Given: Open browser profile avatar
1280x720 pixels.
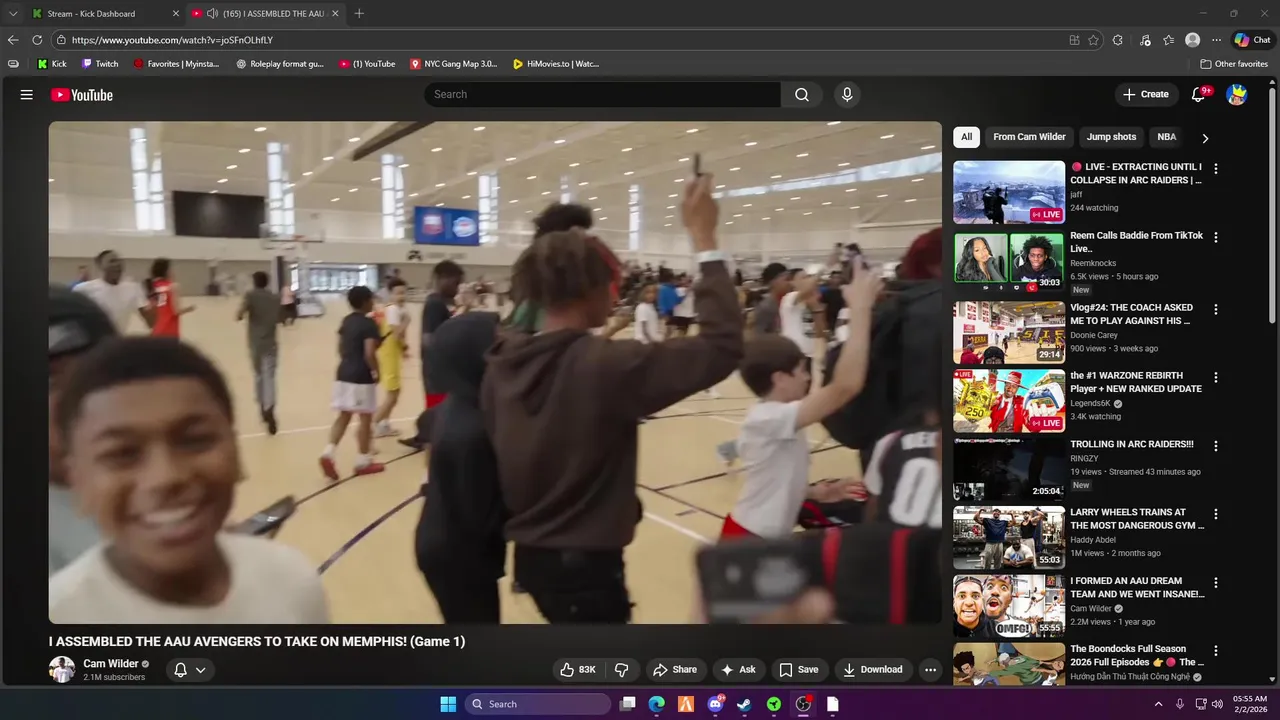Looking at the screenshot, I should click(1192, 40).
